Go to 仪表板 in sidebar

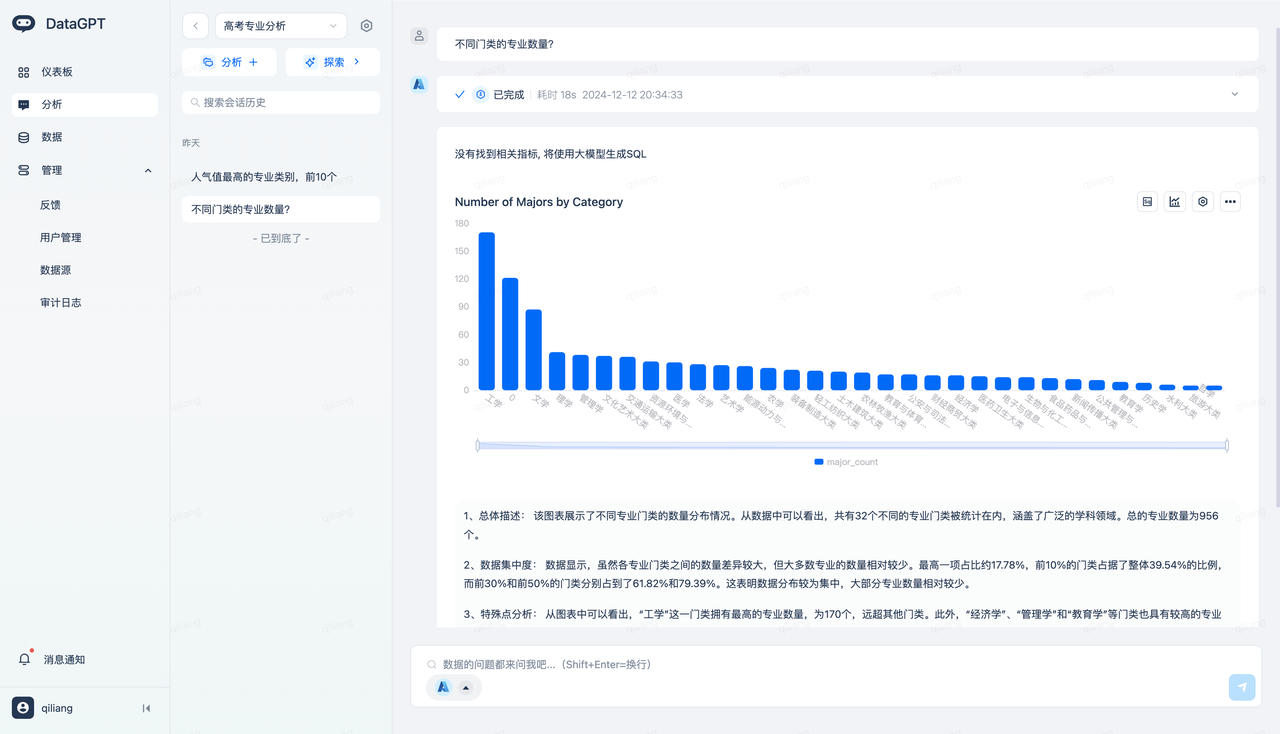click(57, 72)
